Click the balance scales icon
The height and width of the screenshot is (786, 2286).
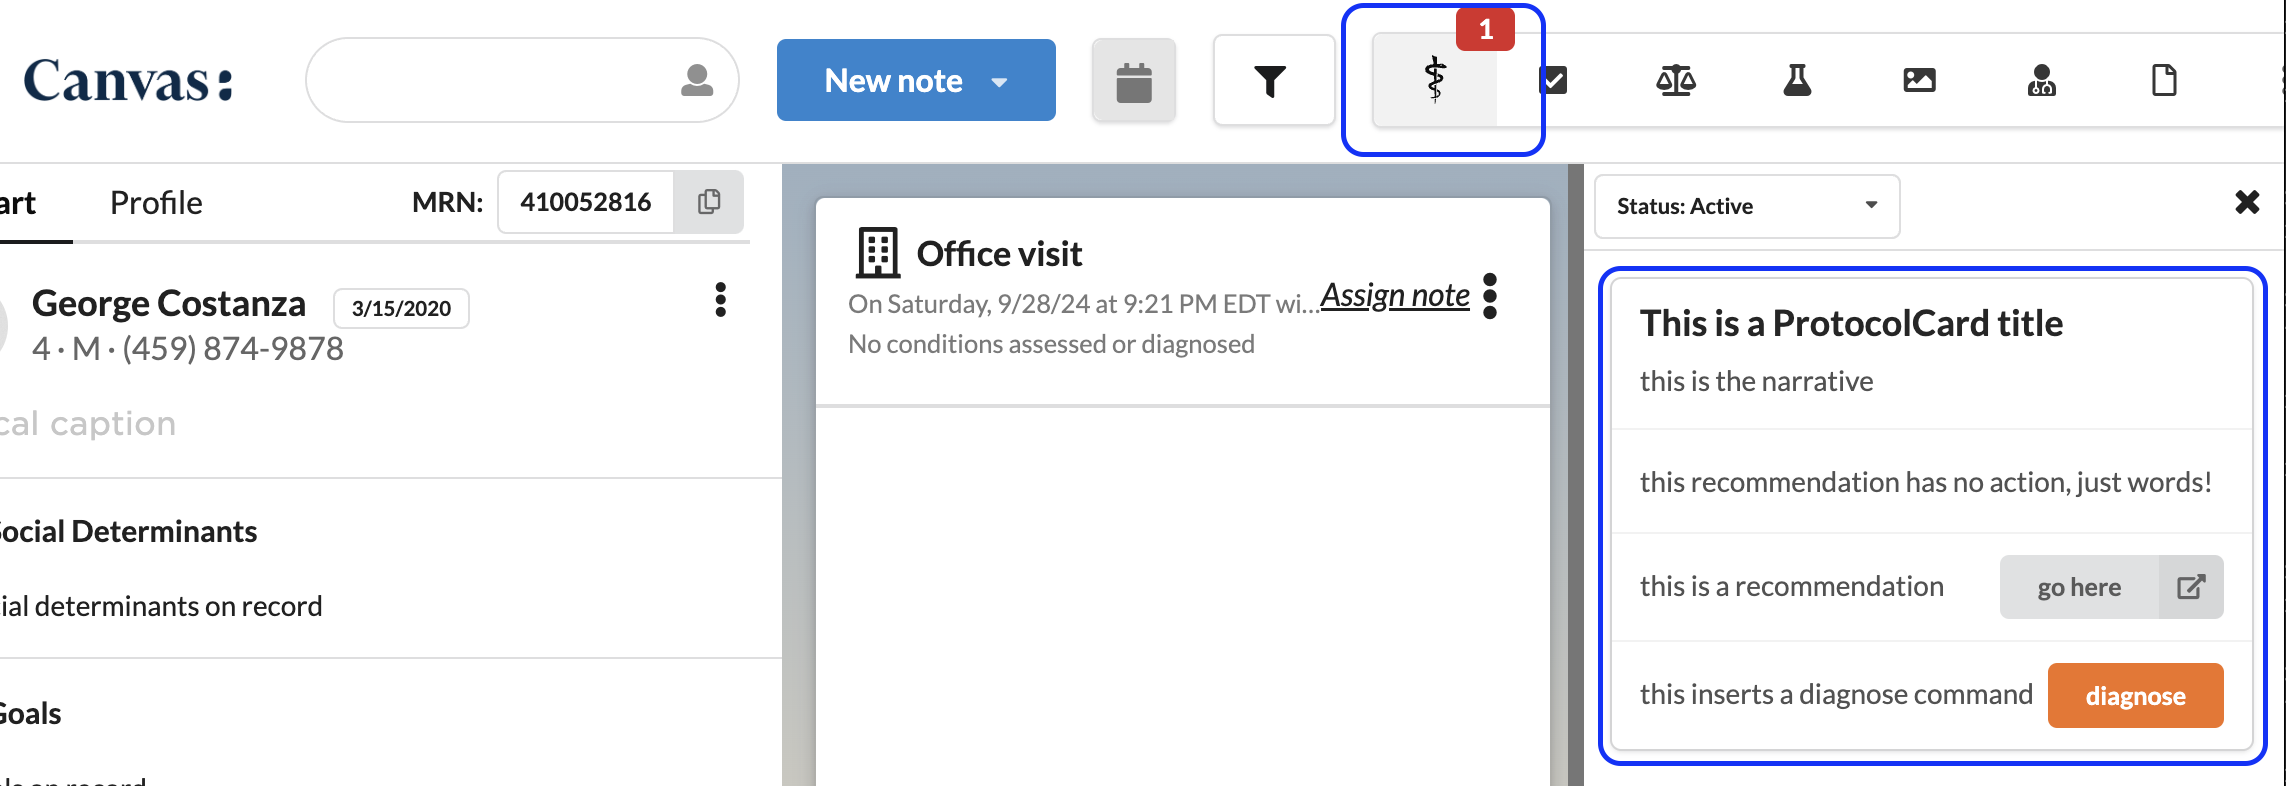(x=1675, y=80)
